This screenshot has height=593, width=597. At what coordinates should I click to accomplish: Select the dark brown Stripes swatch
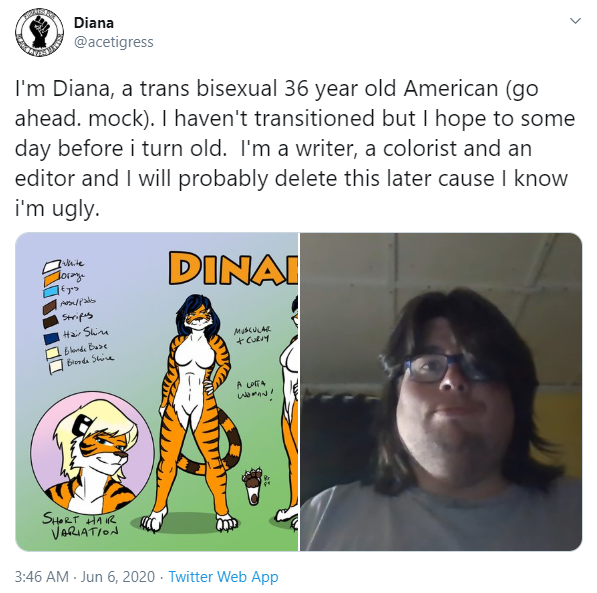pyautogui.click(x=51, y=322)
